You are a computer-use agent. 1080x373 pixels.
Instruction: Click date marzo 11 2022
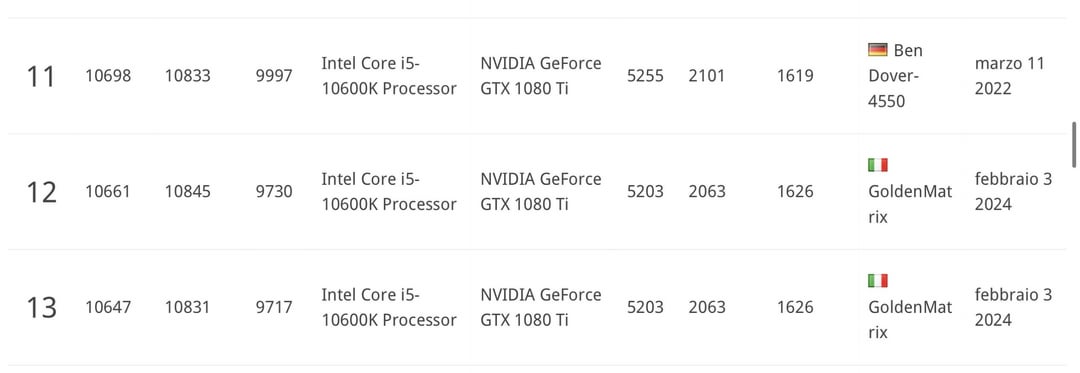[x=1009, y=76]
